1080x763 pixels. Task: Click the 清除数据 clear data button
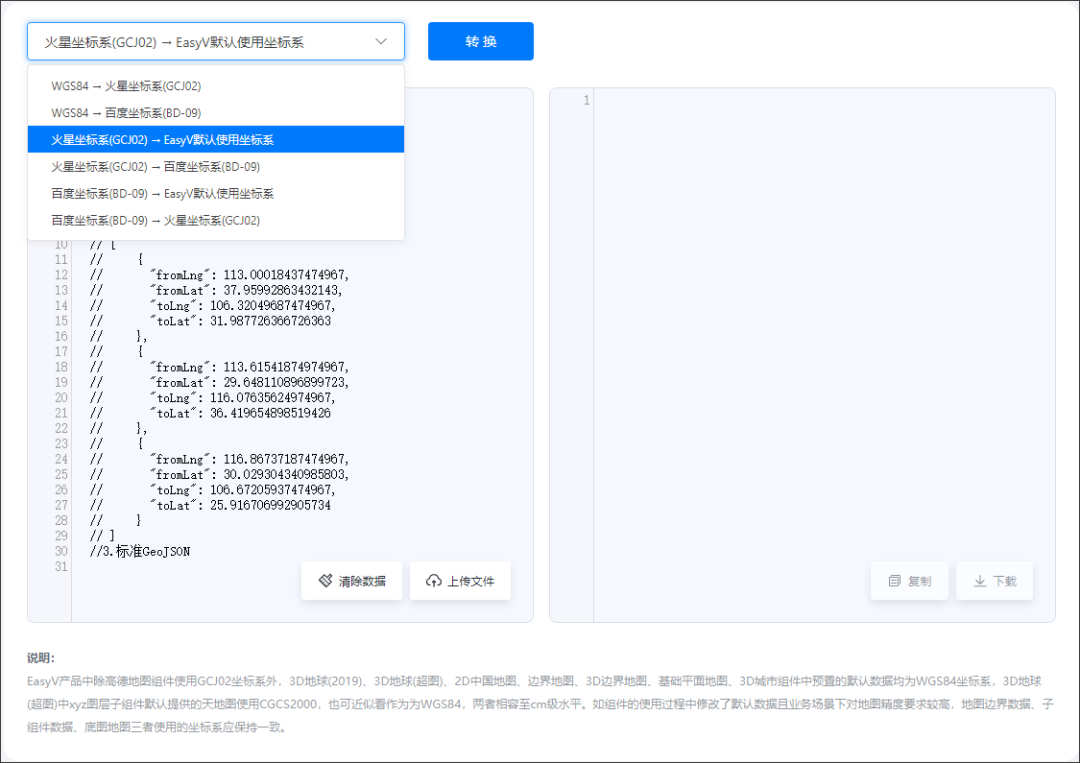click(351, 581)
